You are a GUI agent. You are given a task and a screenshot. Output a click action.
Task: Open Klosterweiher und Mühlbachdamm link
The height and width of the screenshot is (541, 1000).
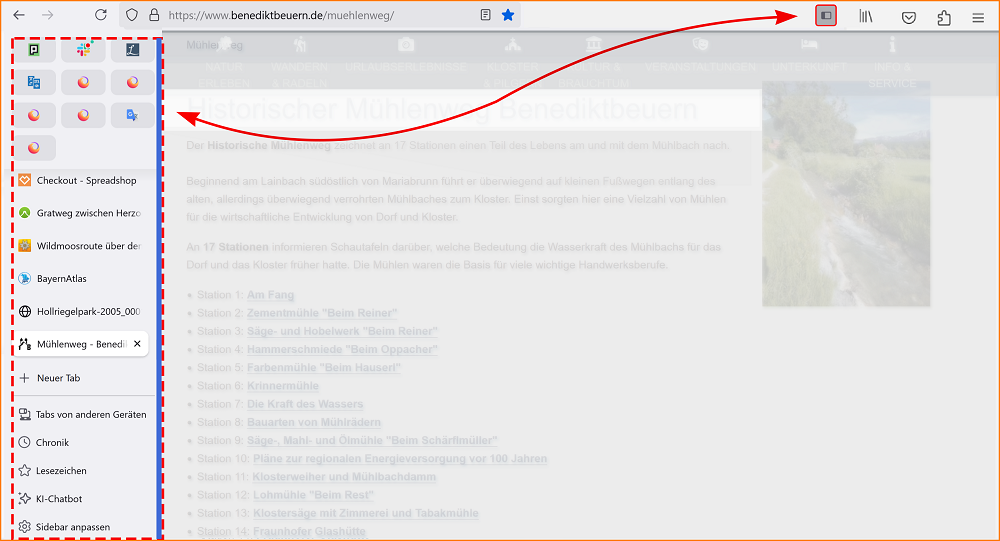tap(344, 477)
